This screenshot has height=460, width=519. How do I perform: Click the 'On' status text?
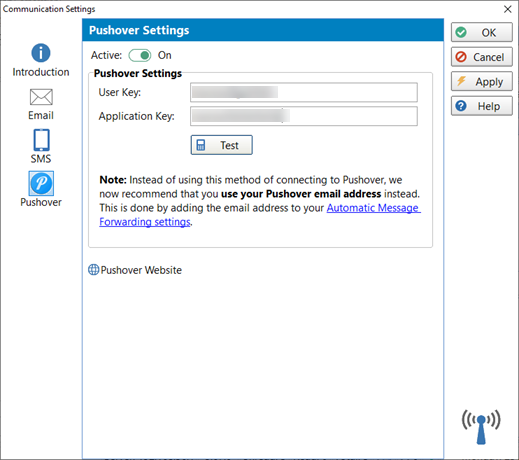(x=165, y=55)
